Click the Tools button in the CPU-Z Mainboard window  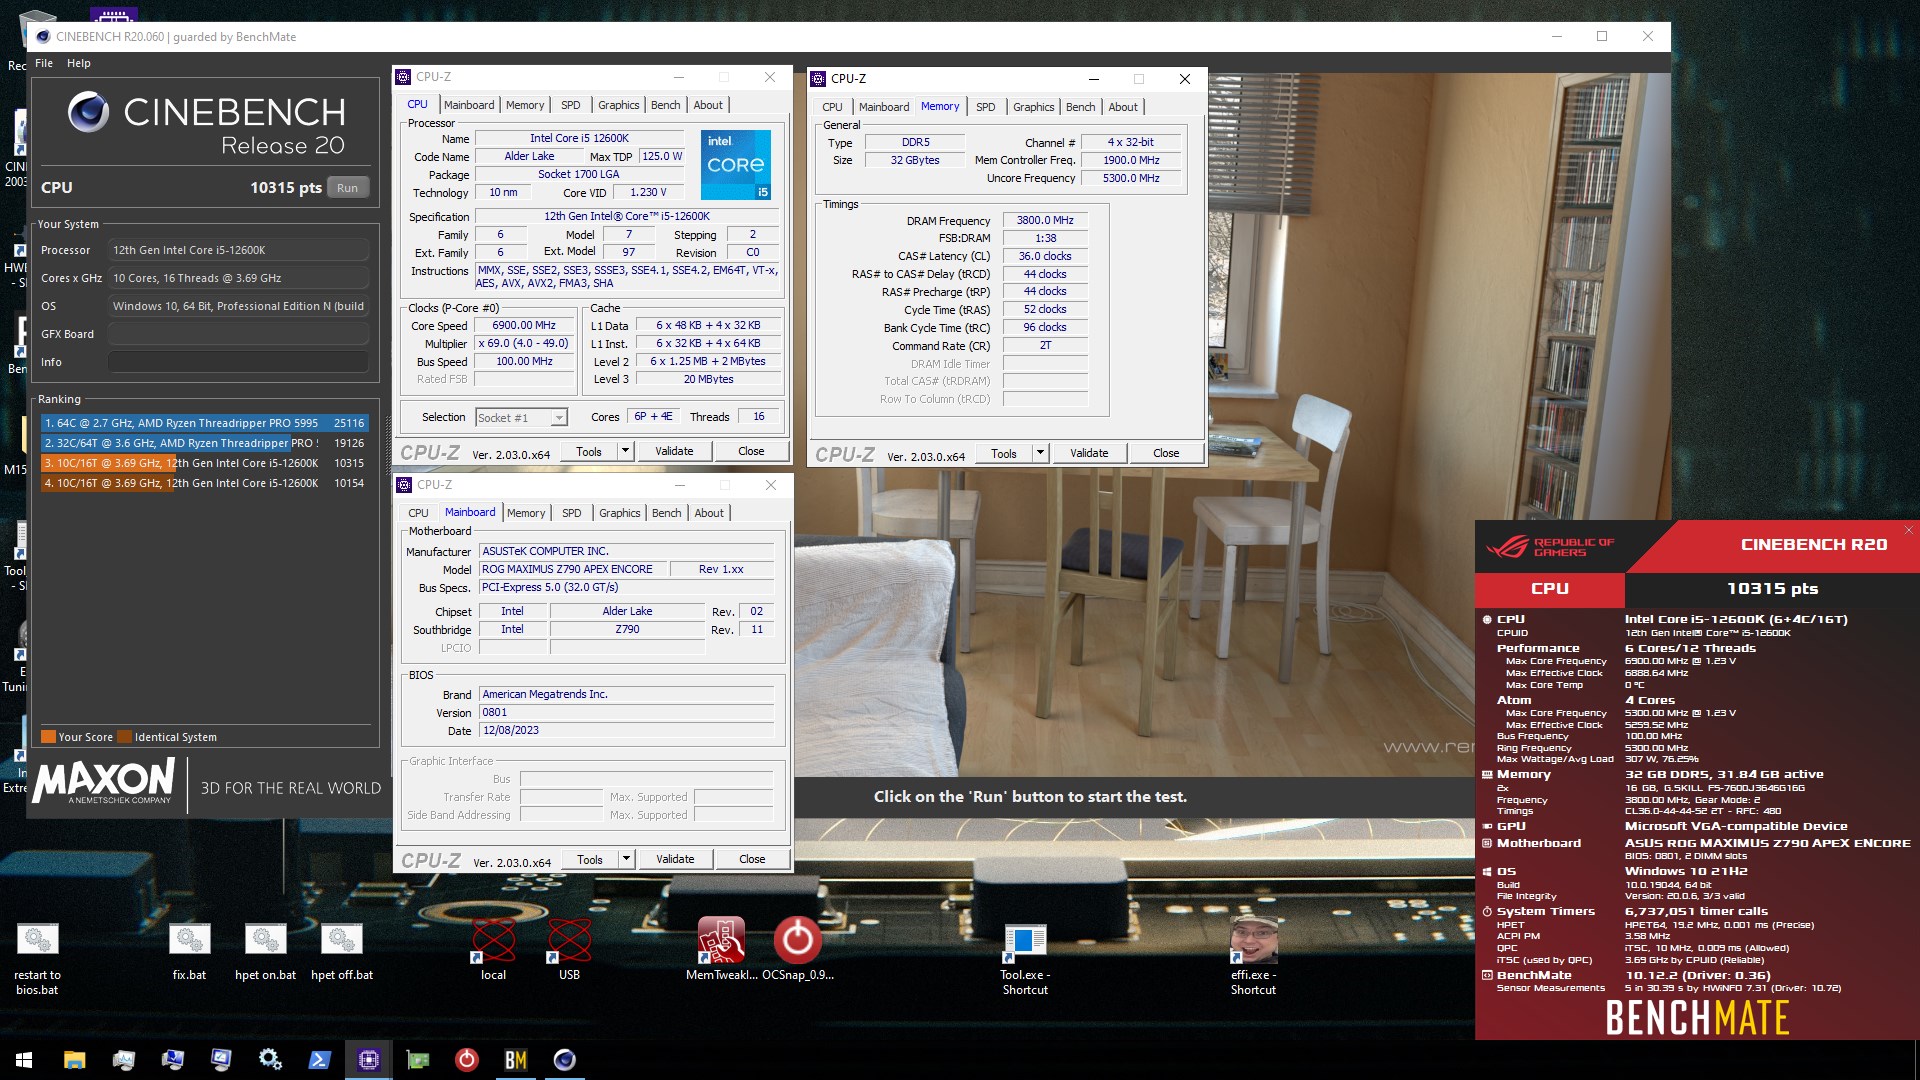590,859
